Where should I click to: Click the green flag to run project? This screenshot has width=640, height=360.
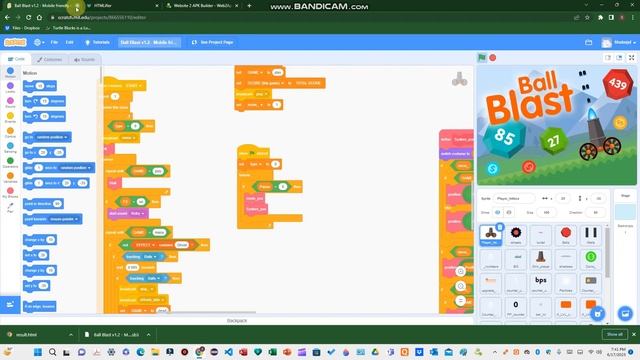[482, 58]
